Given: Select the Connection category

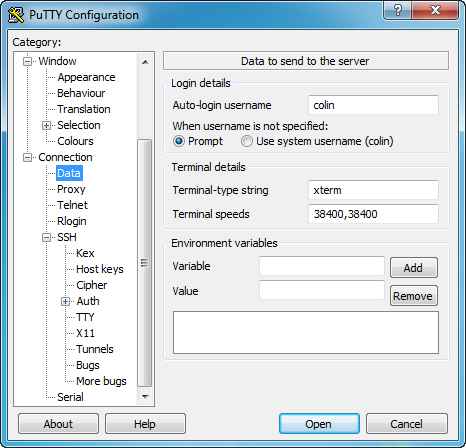Looking at the screenshot, I should tap(65, 157).
